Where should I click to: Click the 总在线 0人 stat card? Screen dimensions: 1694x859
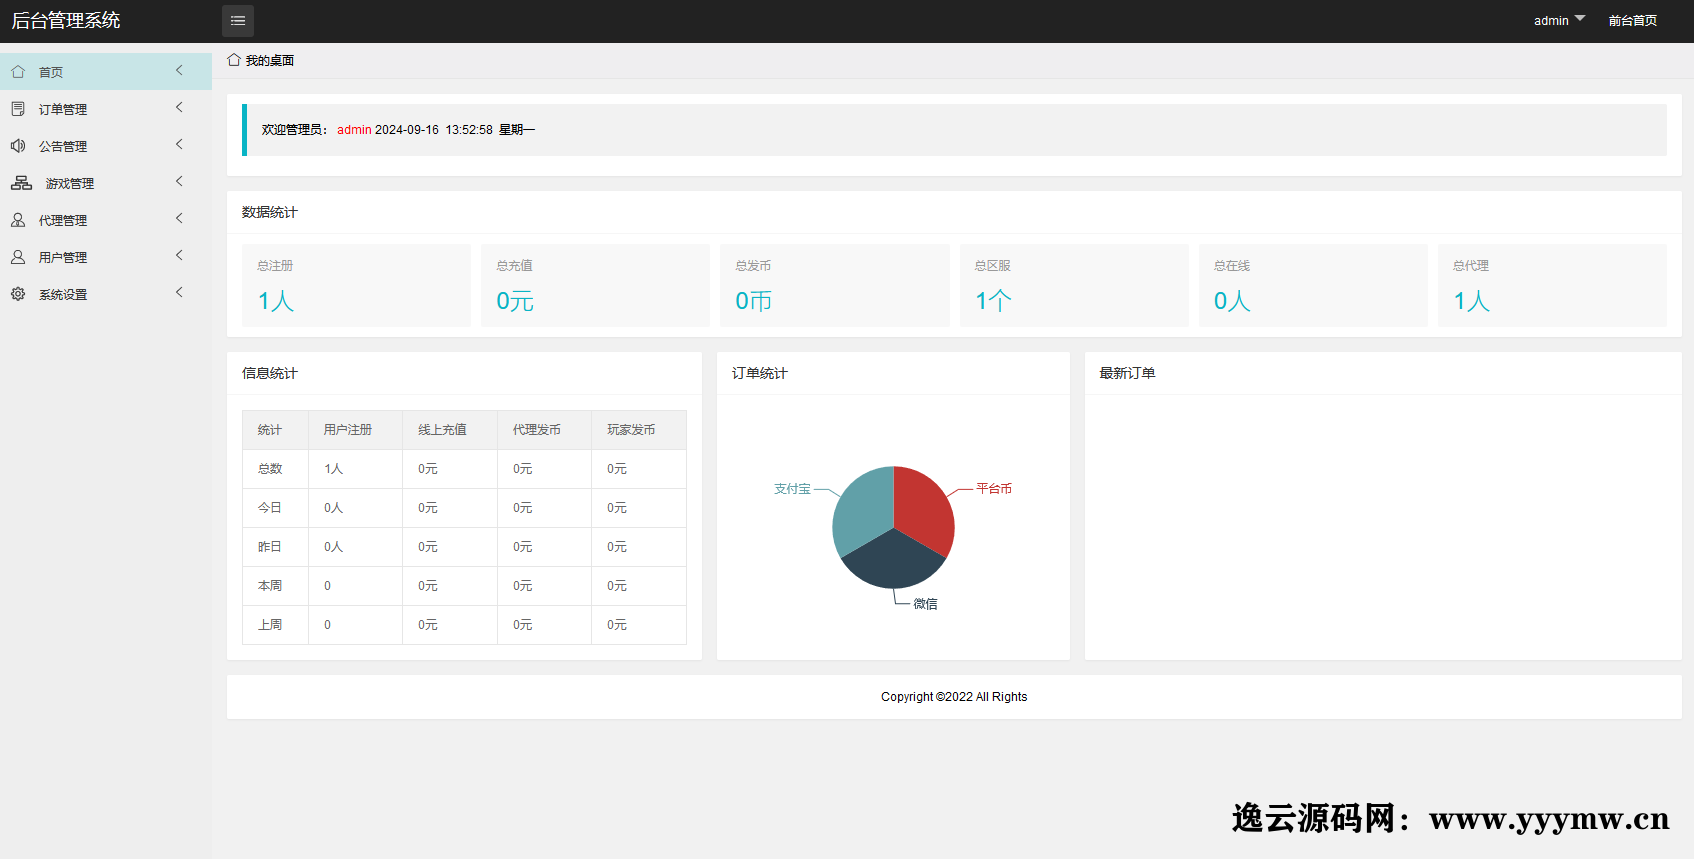[x=1313, y=285]
